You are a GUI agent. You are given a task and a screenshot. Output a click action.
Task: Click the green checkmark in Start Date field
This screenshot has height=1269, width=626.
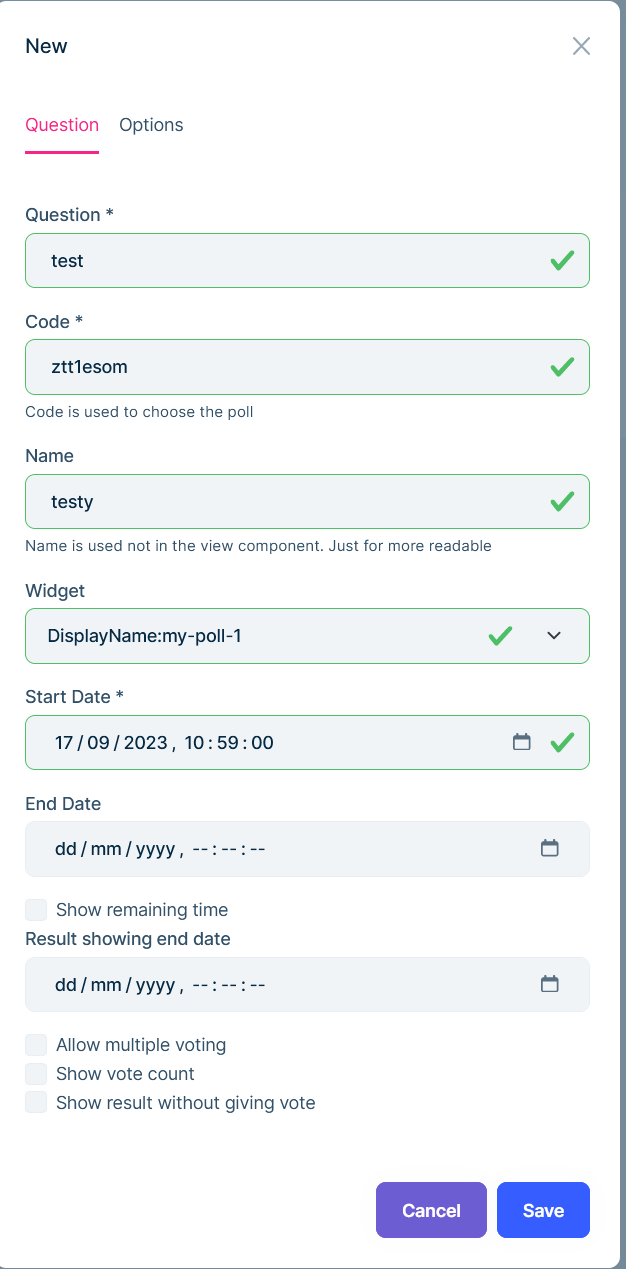[562, 742]
